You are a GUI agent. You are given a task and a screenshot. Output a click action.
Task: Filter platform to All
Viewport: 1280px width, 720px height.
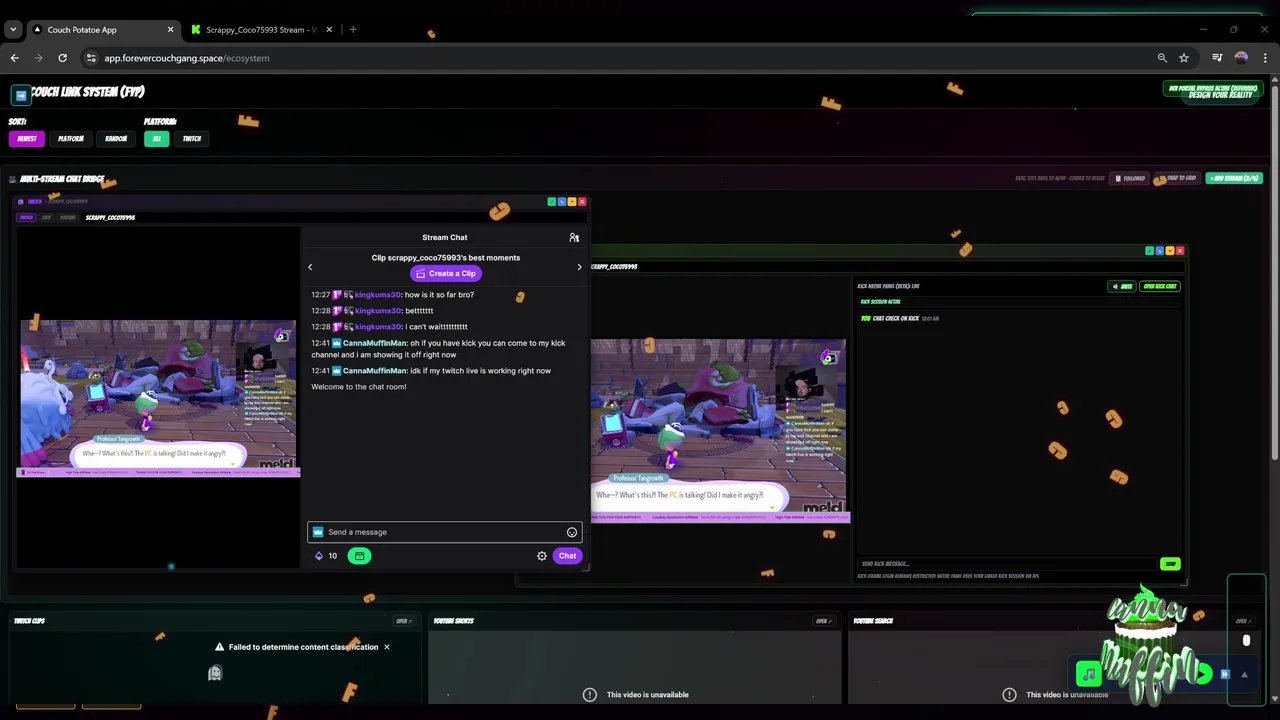pyautogui.click(x=156, y=139)
